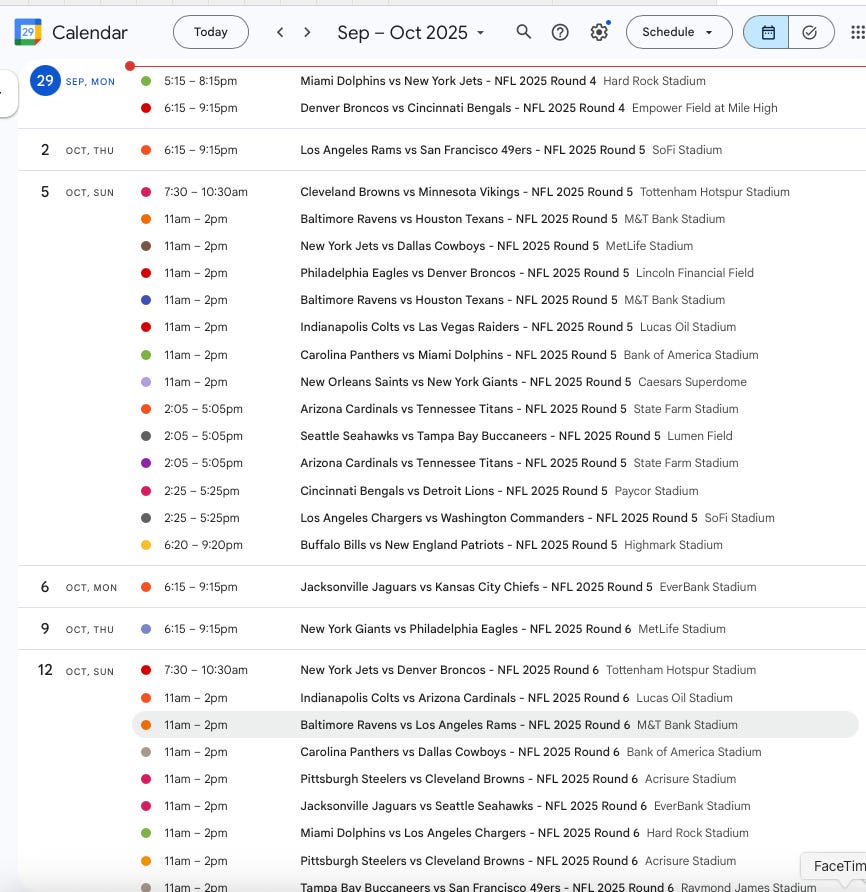866x892 pixels.
Task: Open the 2 Oct, Thu day
Action: tap(45, 150)
